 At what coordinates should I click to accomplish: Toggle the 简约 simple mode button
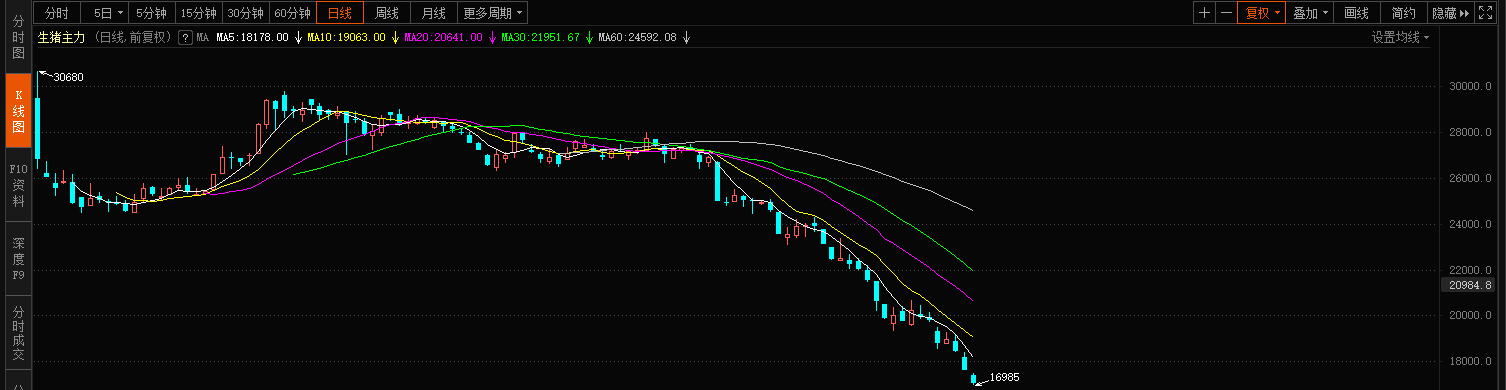pos(1404,13)
